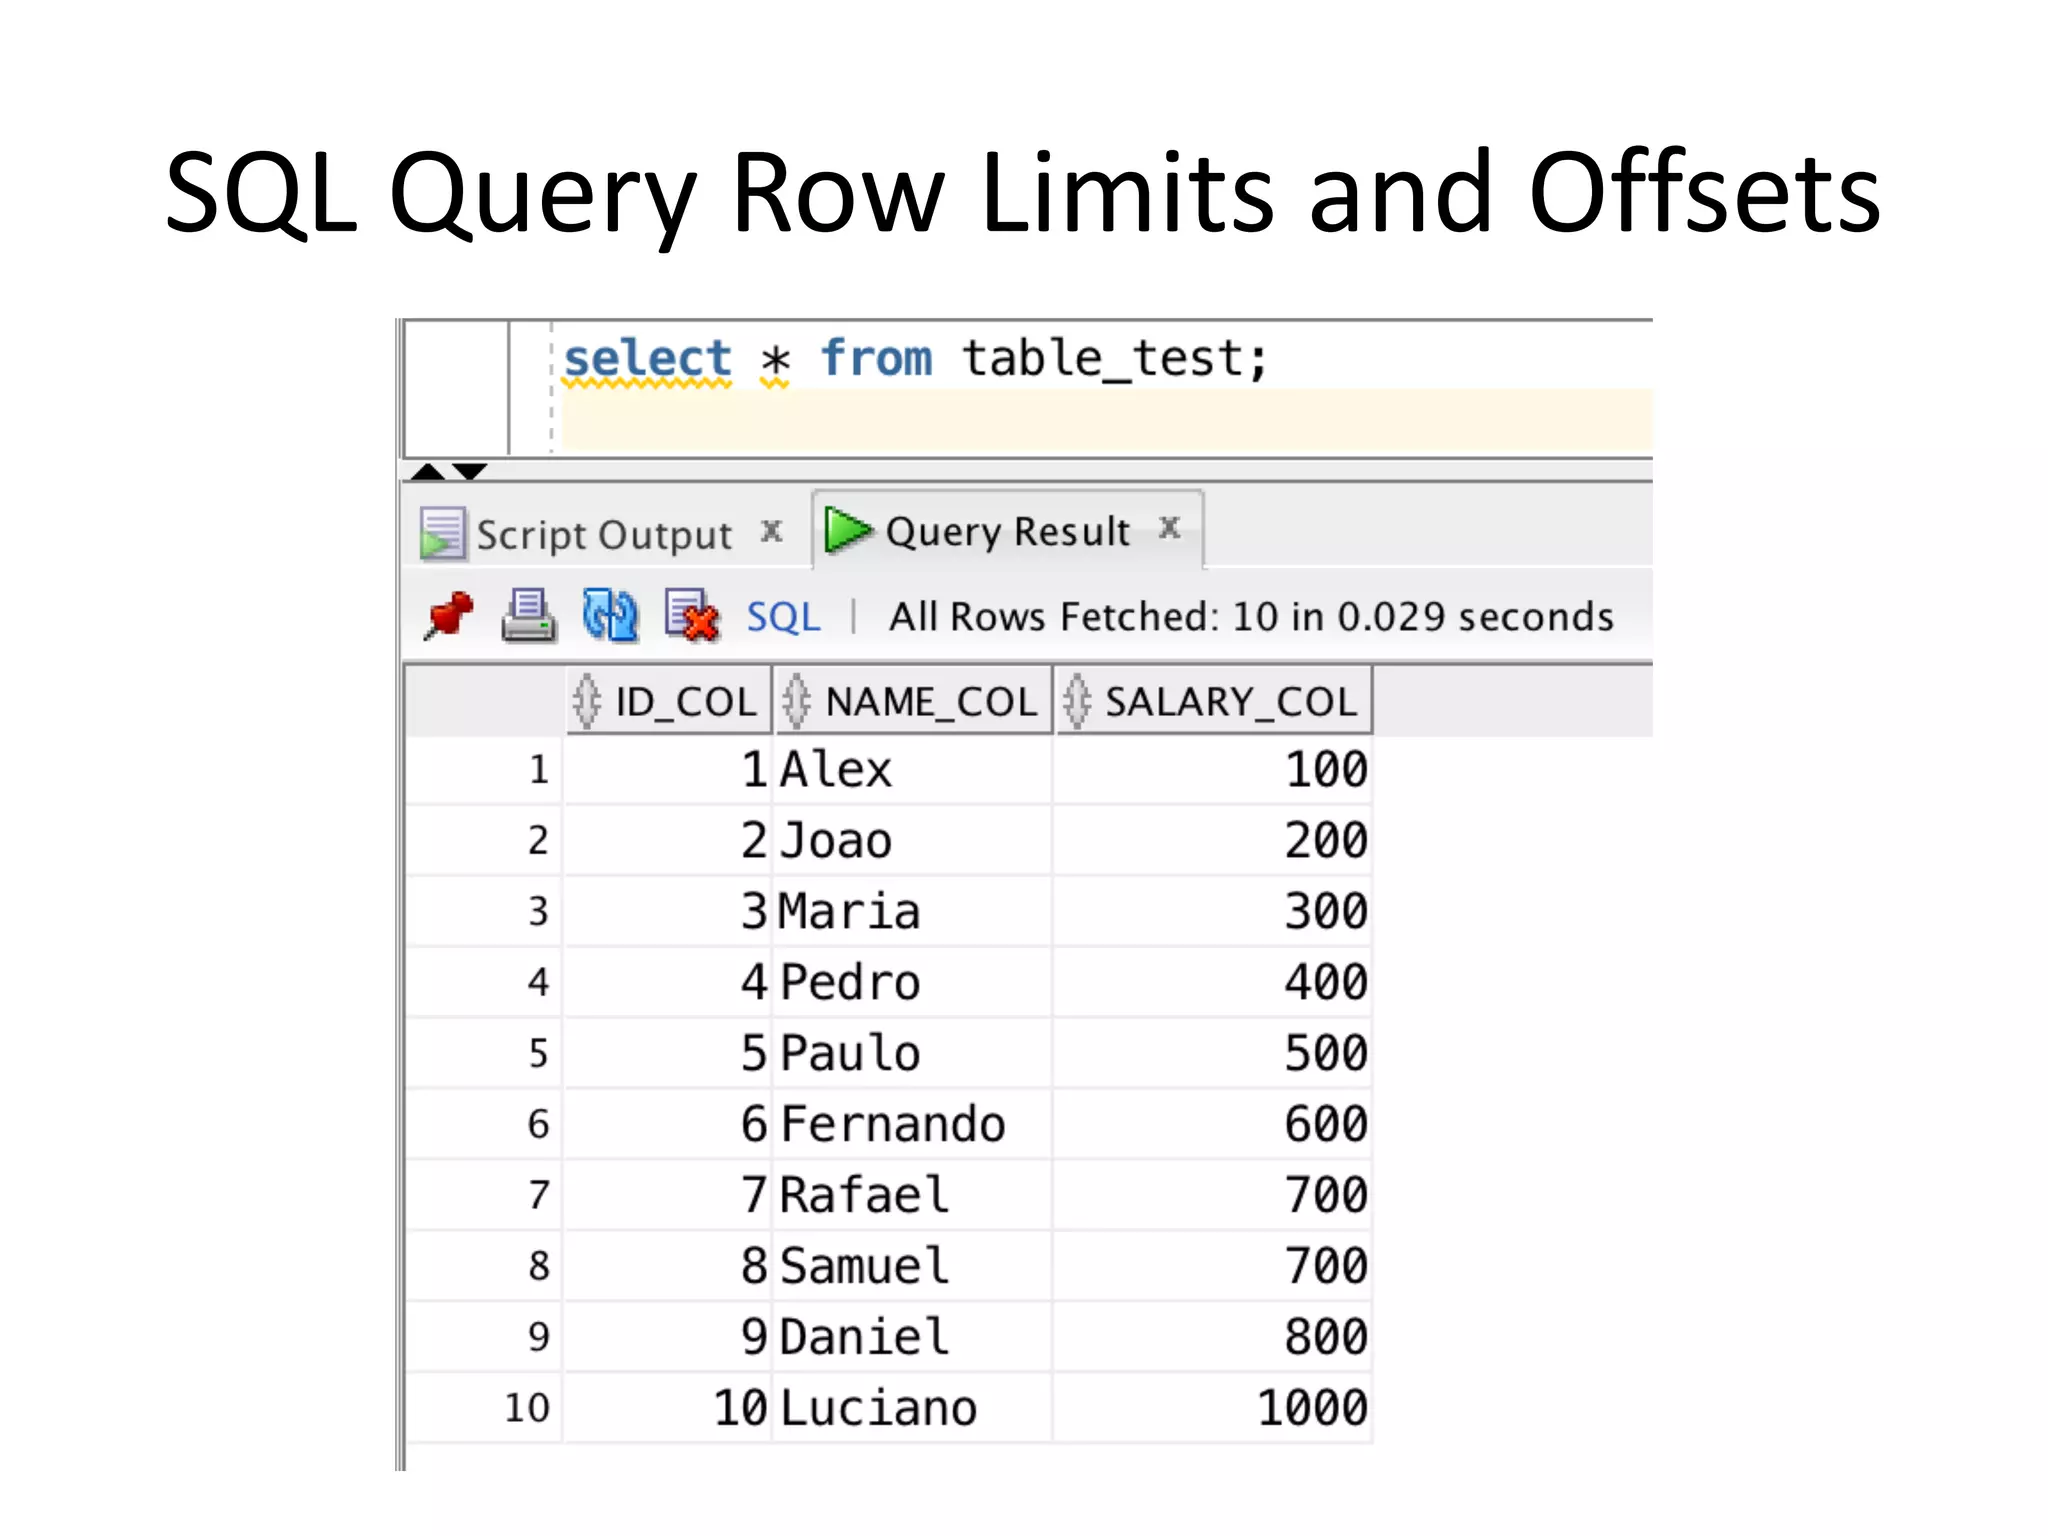Click the blue SQL link
Viewport: 2048px width, 1536px height.
click(x=783, y=617)
